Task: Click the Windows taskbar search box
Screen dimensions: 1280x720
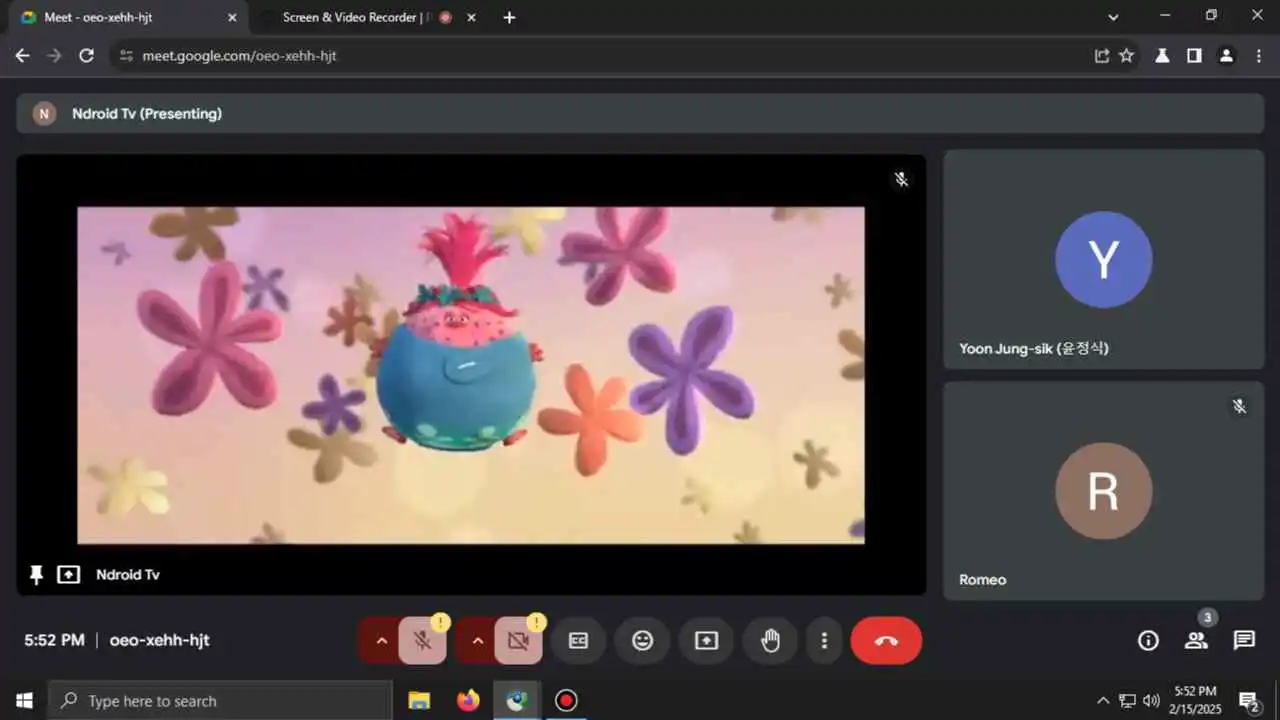Action: point(220,701)
